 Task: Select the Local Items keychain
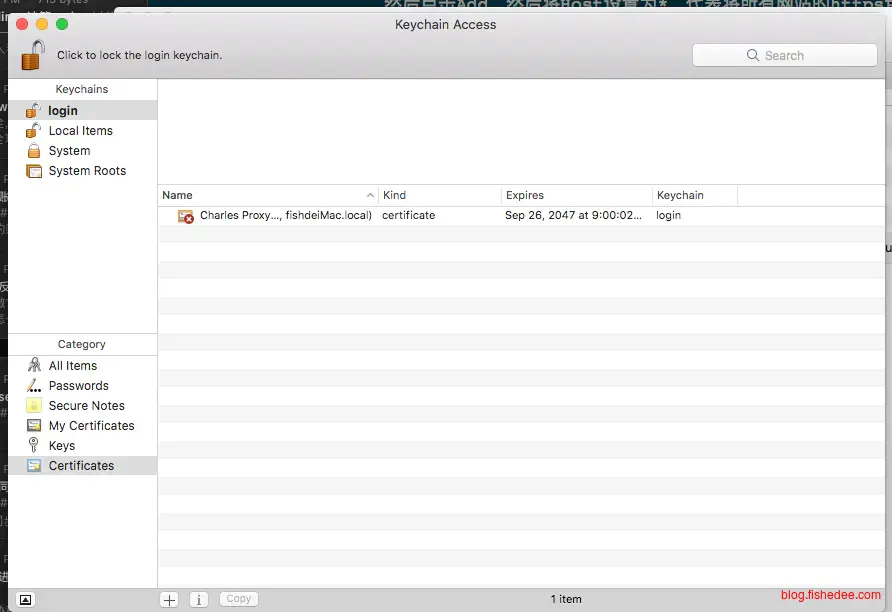pyautogui.click(x=80, y=131)
